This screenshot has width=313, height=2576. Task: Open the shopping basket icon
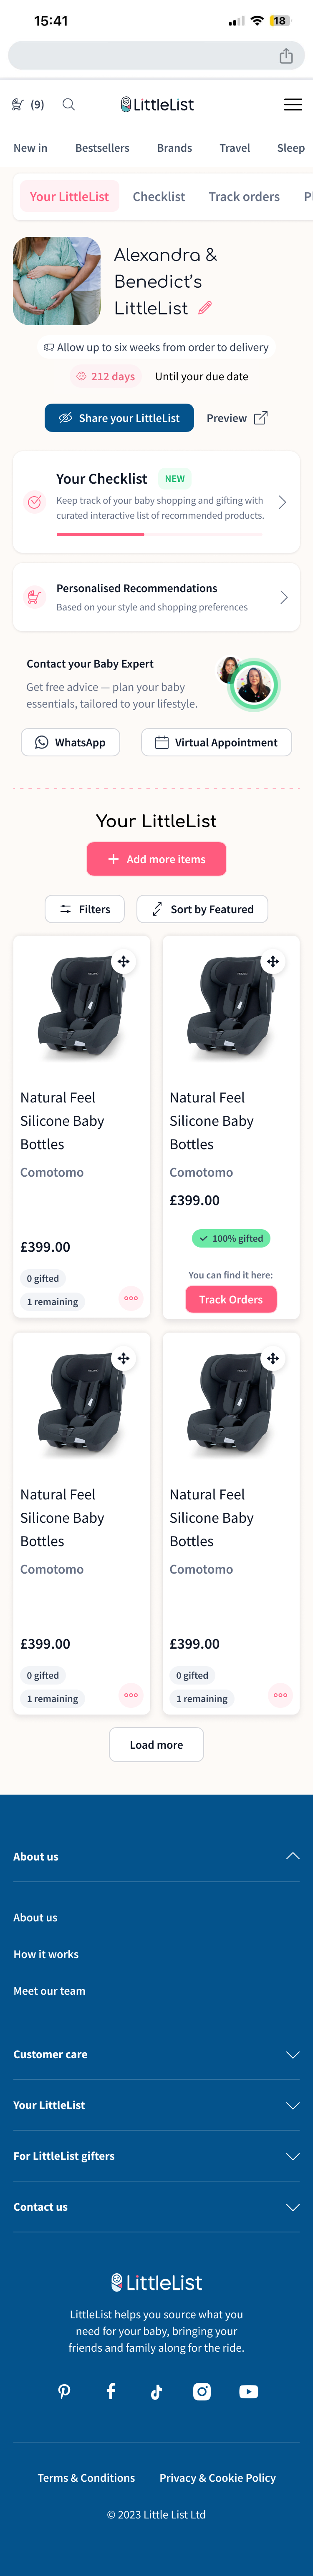18,104
